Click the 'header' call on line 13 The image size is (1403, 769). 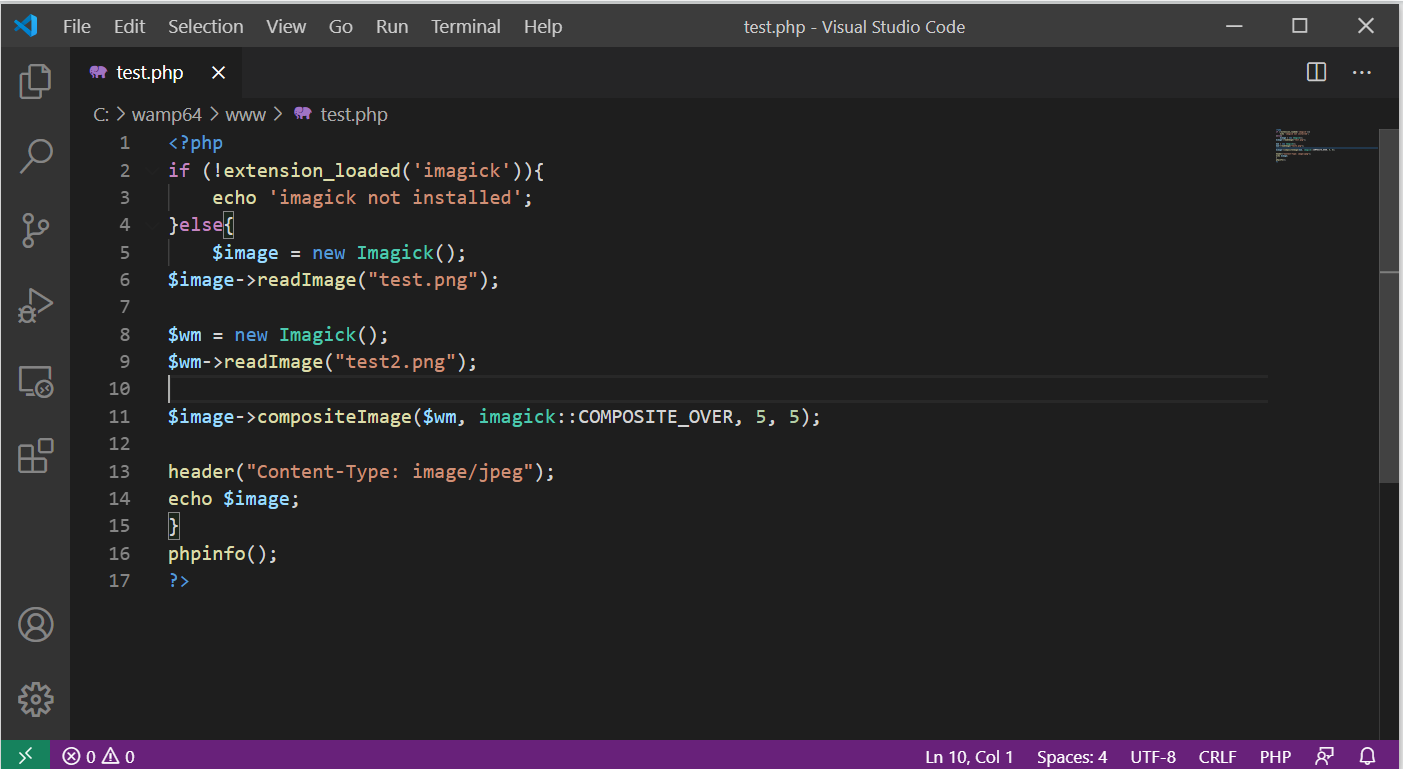[x=201, y=471]
